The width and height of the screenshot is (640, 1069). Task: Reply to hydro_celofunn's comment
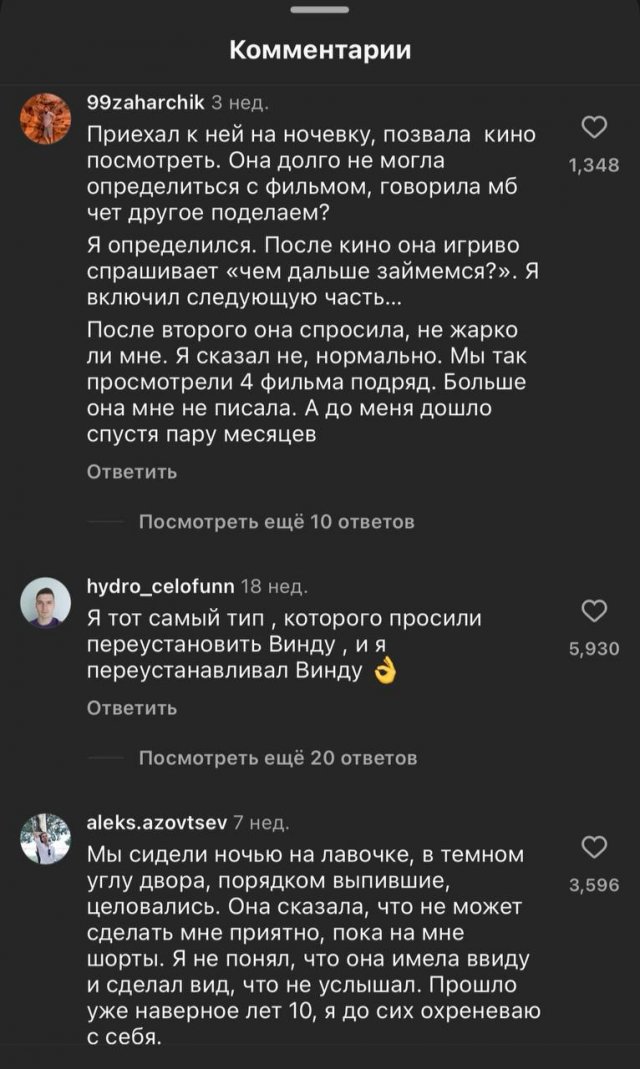132,708
